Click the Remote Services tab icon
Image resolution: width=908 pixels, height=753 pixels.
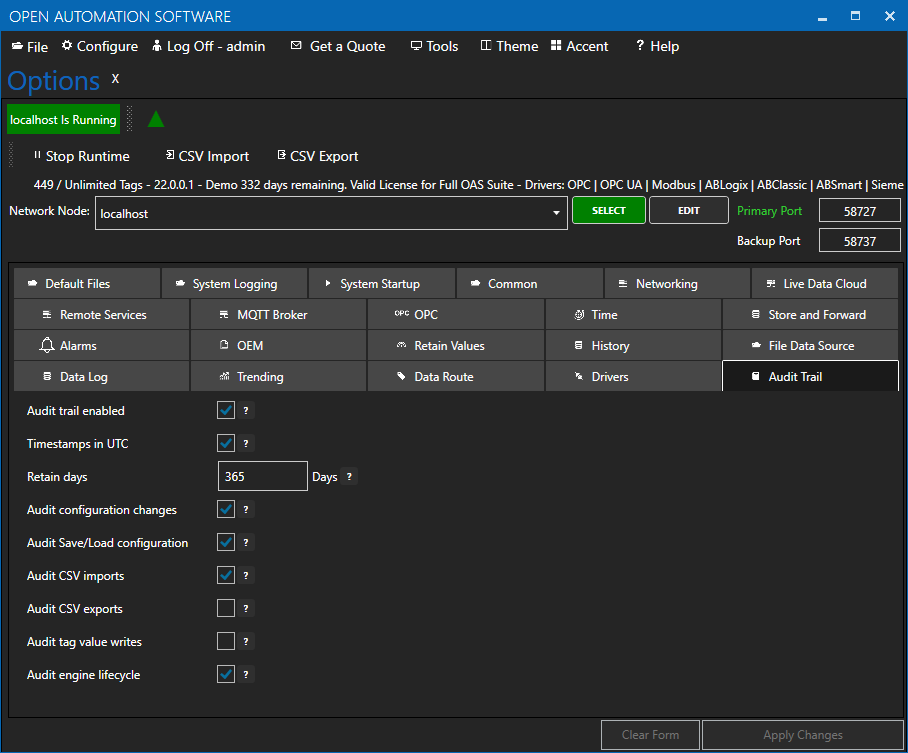(x=47, y=315)
